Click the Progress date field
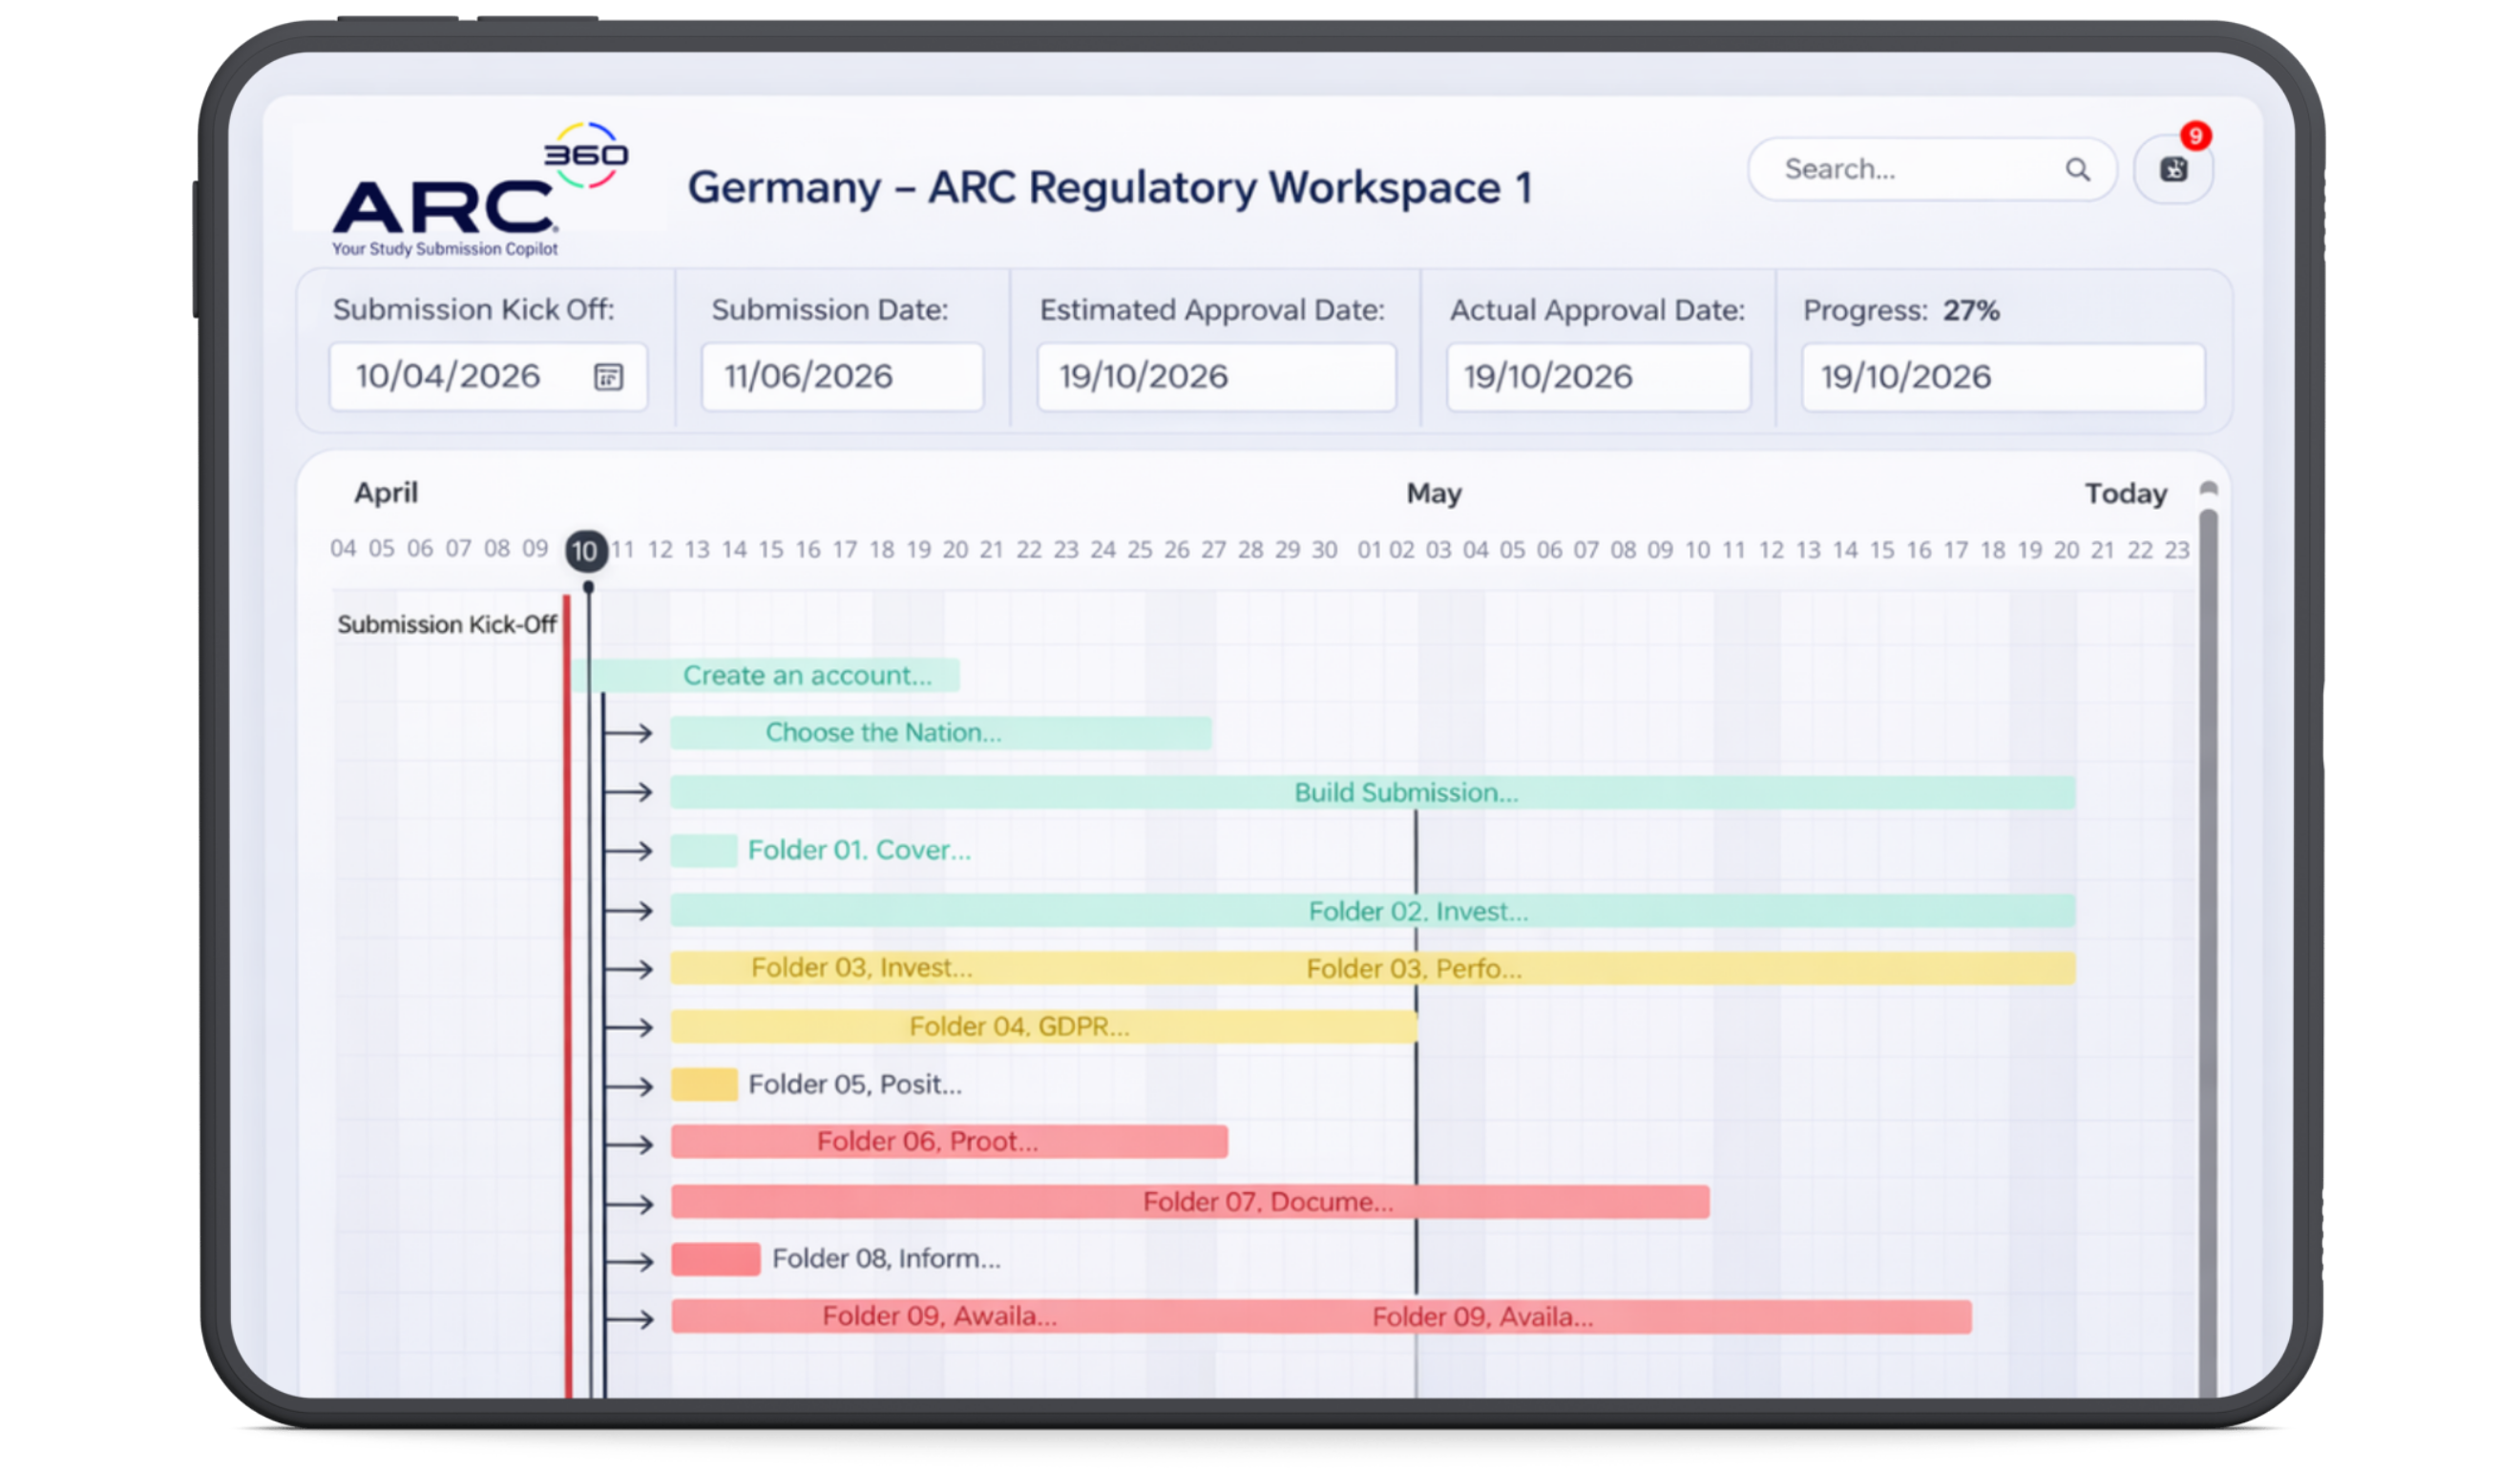 click(x=2002, y=377)
